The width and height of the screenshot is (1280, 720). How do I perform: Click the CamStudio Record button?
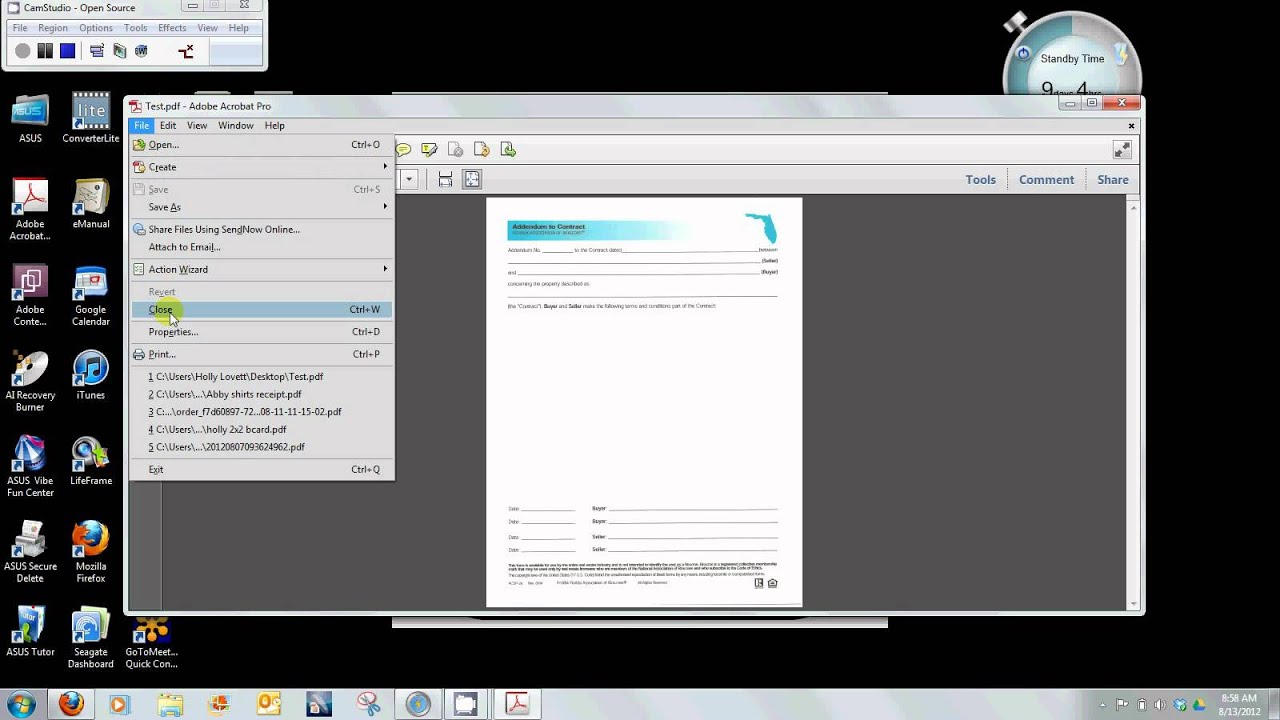(23, 51)
